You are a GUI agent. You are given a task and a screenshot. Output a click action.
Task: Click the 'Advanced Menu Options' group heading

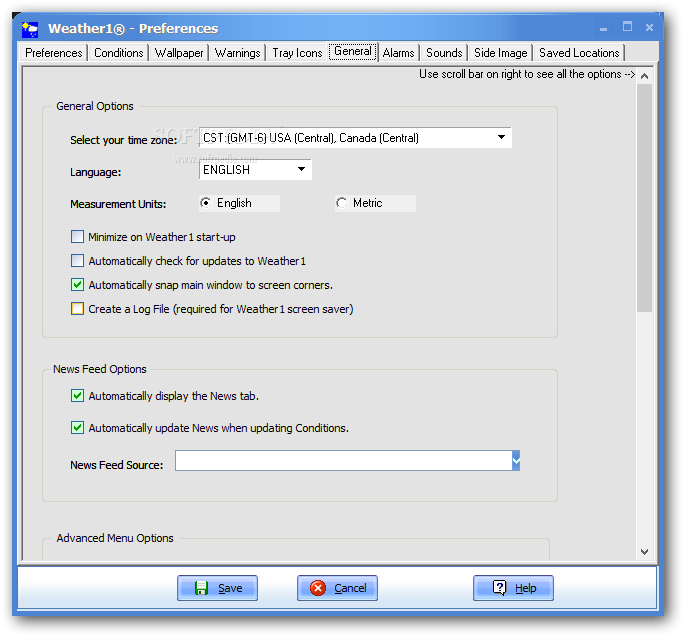click(115, 538)
